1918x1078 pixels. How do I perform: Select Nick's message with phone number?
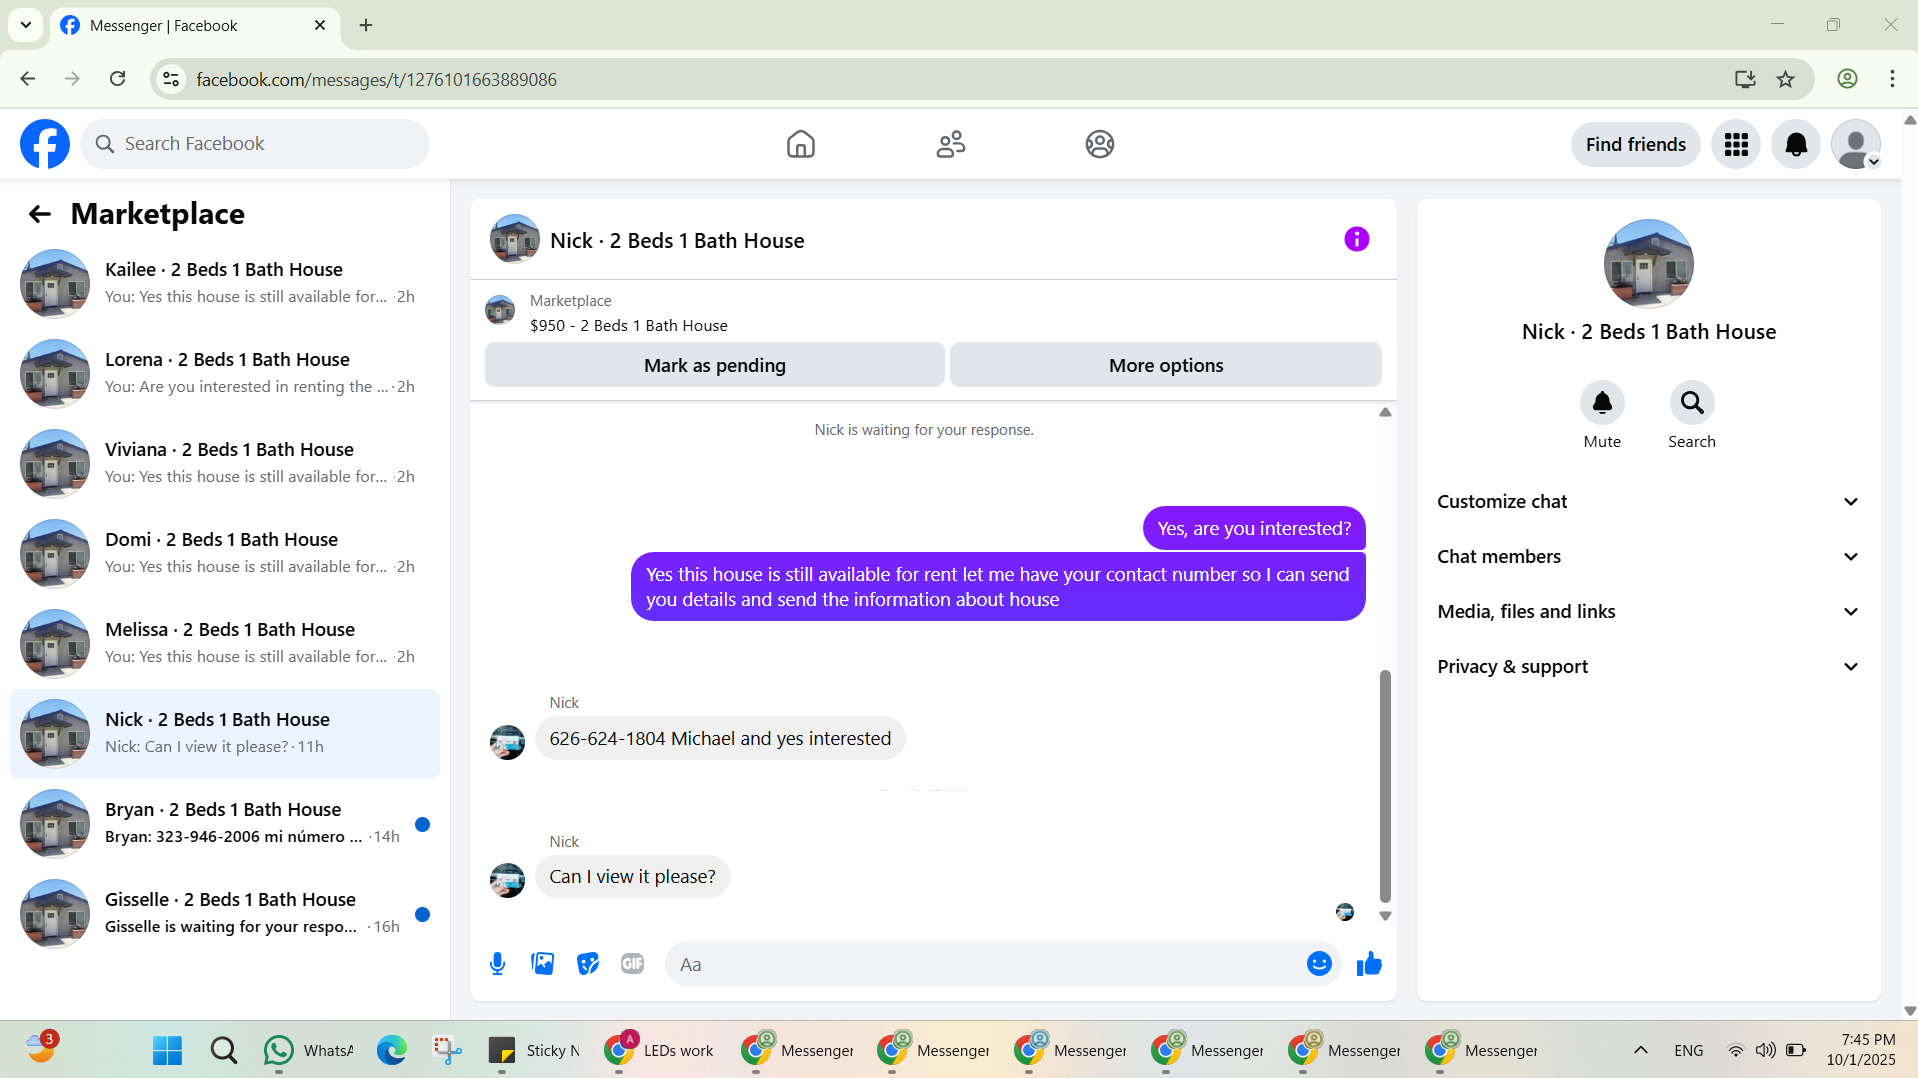(720, 739)
